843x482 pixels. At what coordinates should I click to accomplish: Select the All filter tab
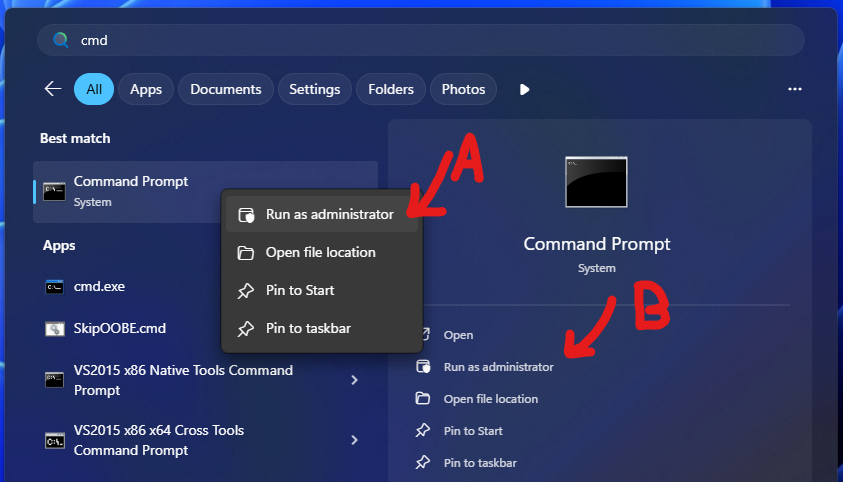pyautogui.click(x=94, y=89)
